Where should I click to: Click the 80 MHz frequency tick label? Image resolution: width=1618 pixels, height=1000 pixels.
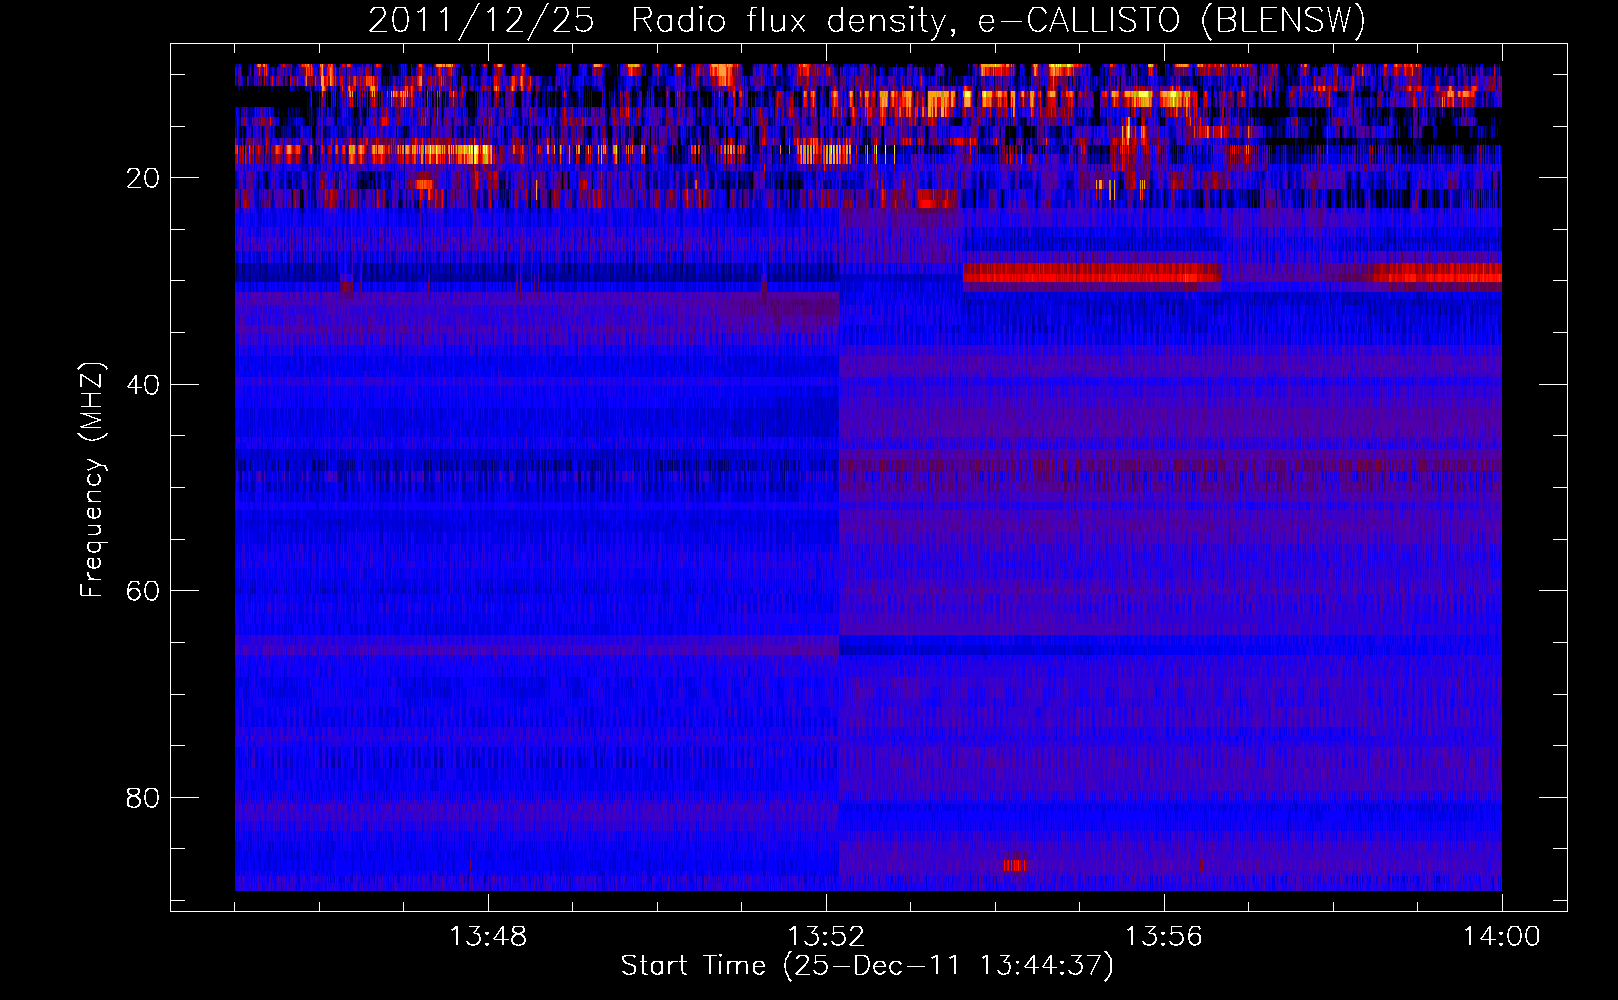(x=144, y=798)
